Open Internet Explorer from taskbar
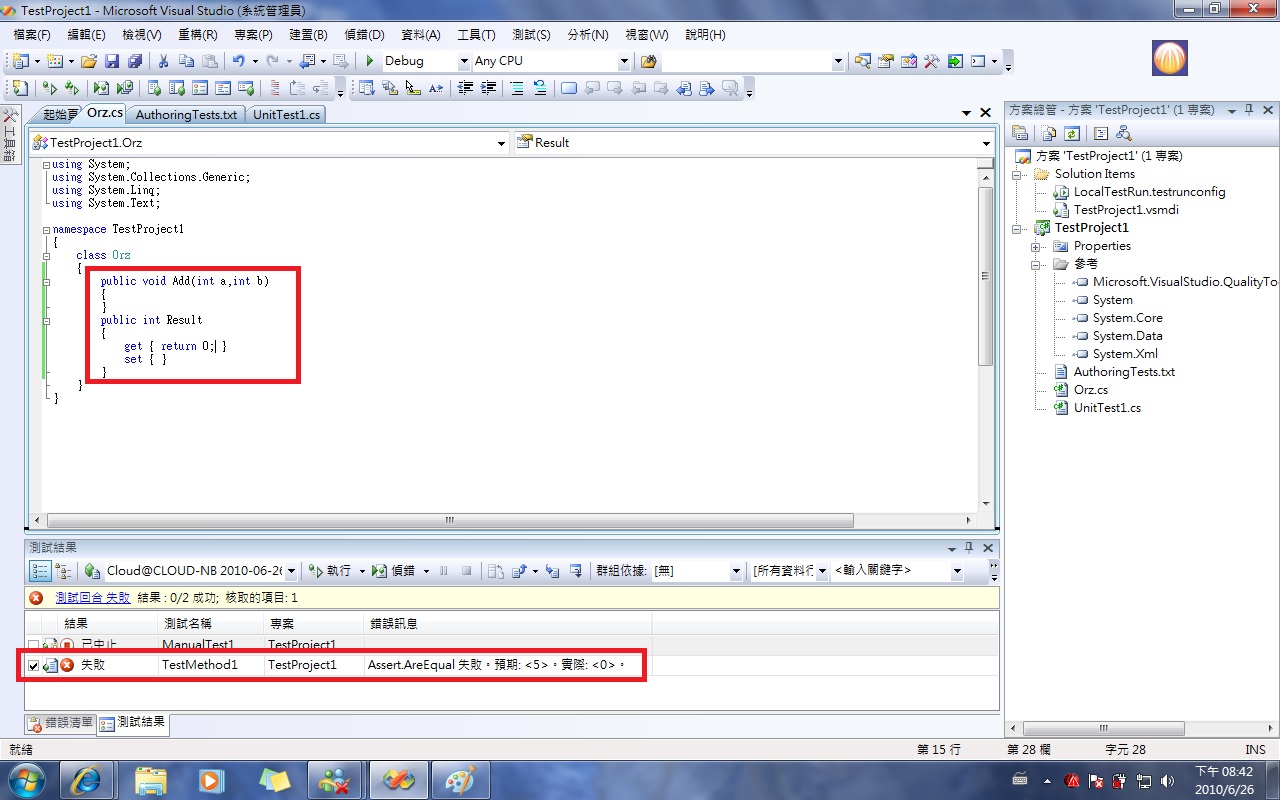1280x800 pixels. click(86, 779)
